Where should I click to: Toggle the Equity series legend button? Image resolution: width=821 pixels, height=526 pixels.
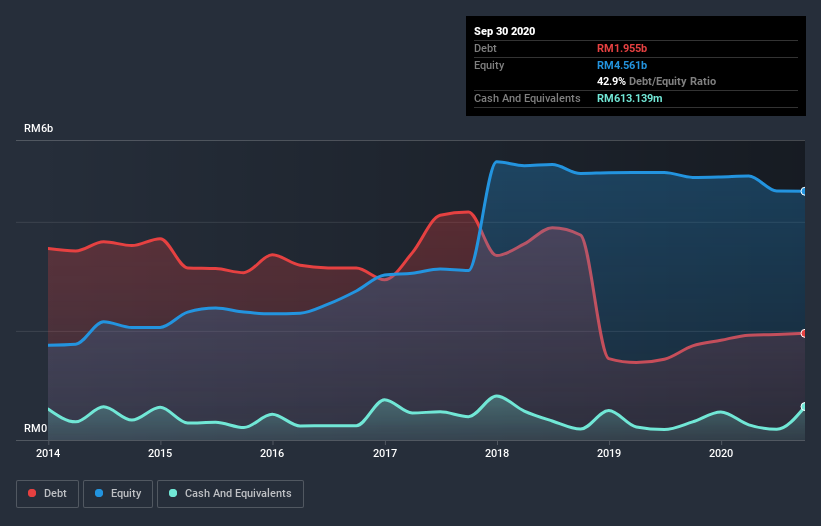coord(118,494)
